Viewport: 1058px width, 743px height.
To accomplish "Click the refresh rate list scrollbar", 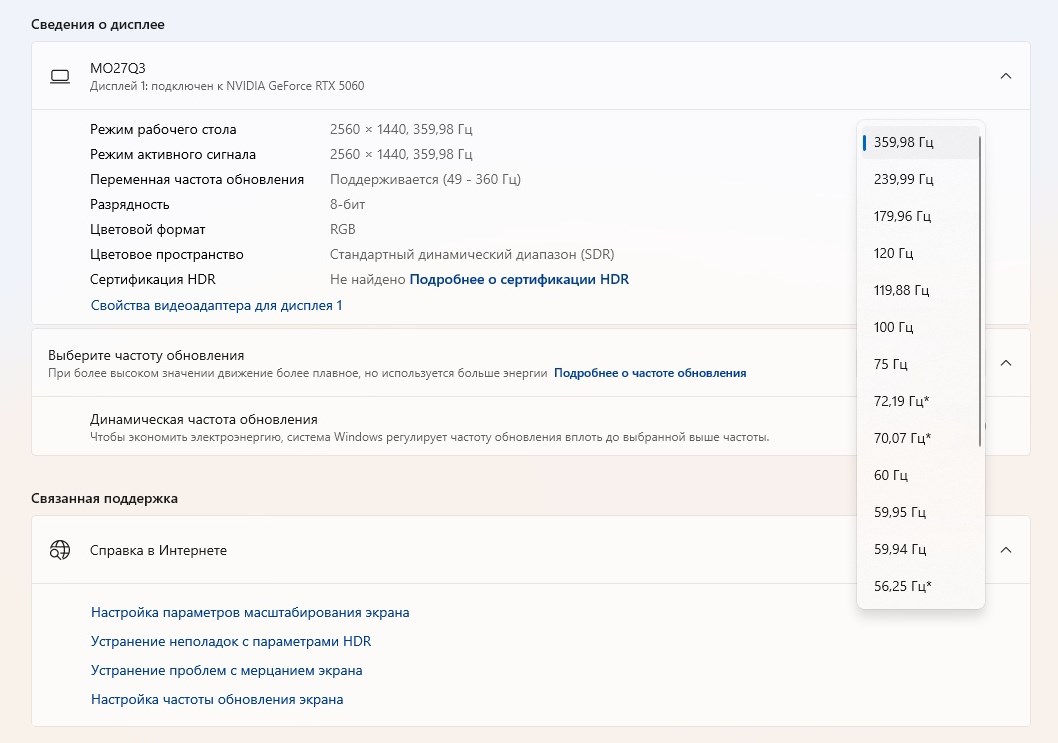I will coord(980,291).
